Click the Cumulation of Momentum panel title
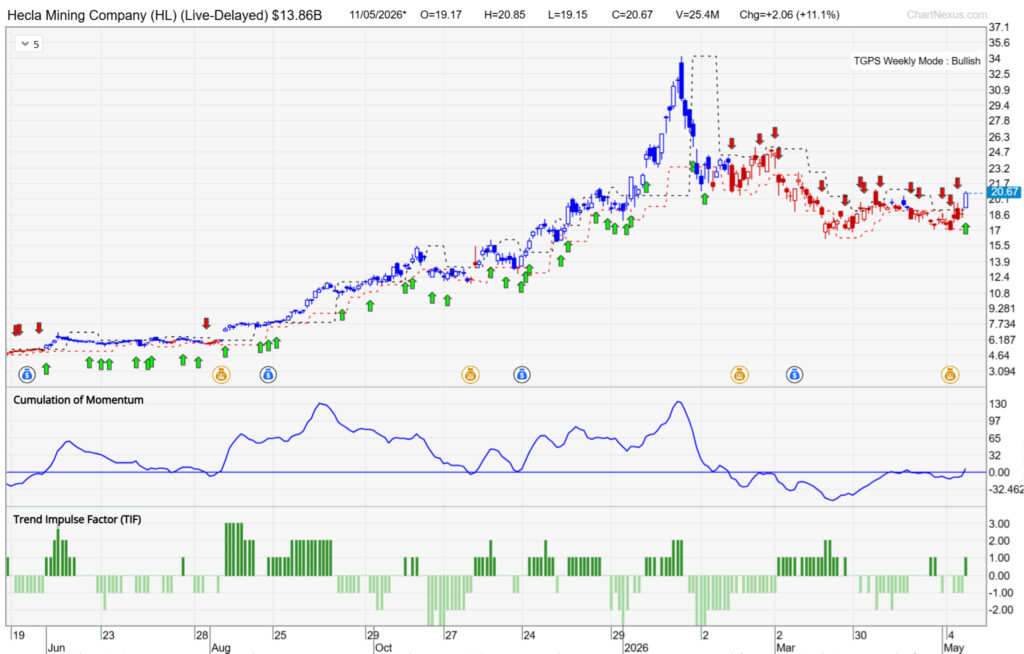This screenshot has width=1024, height=654. tap(78, 400)
